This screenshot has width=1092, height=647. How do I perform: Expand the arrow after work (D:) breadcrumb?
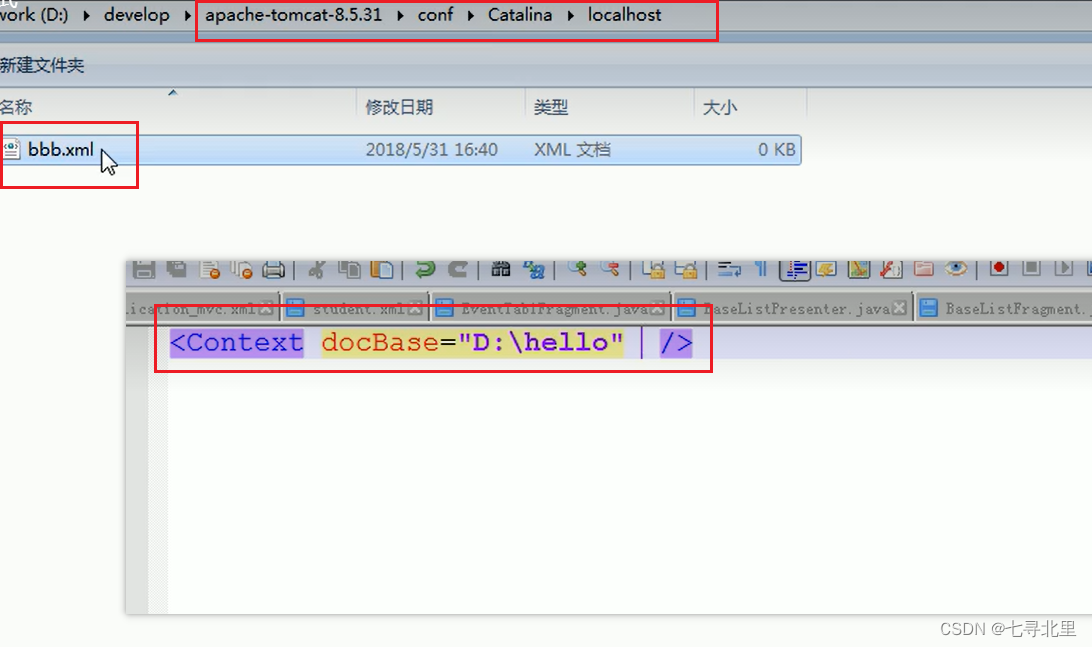[86, 15]
